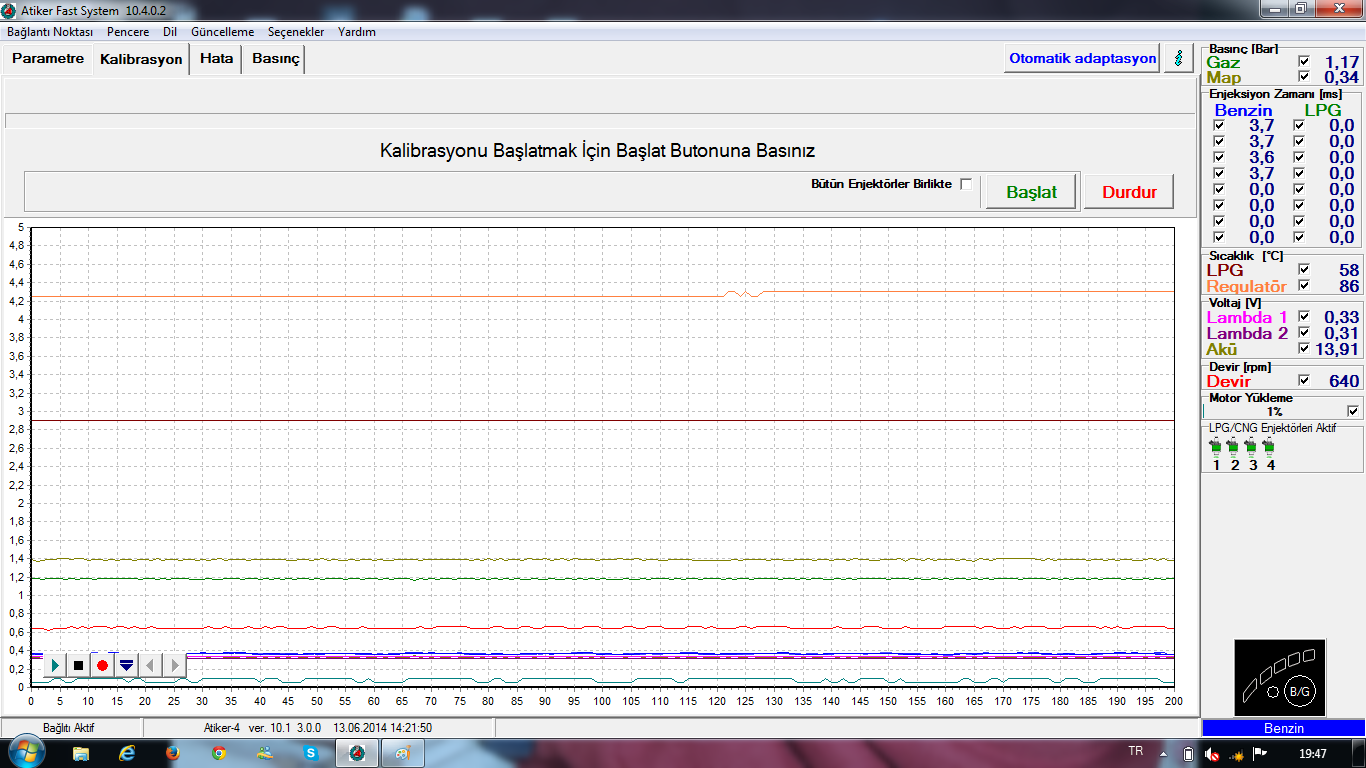Screen dimensions: 1366x768
Task: Toggle the Motor Yükleme checkbox
Action: (x=1353, y=411)
